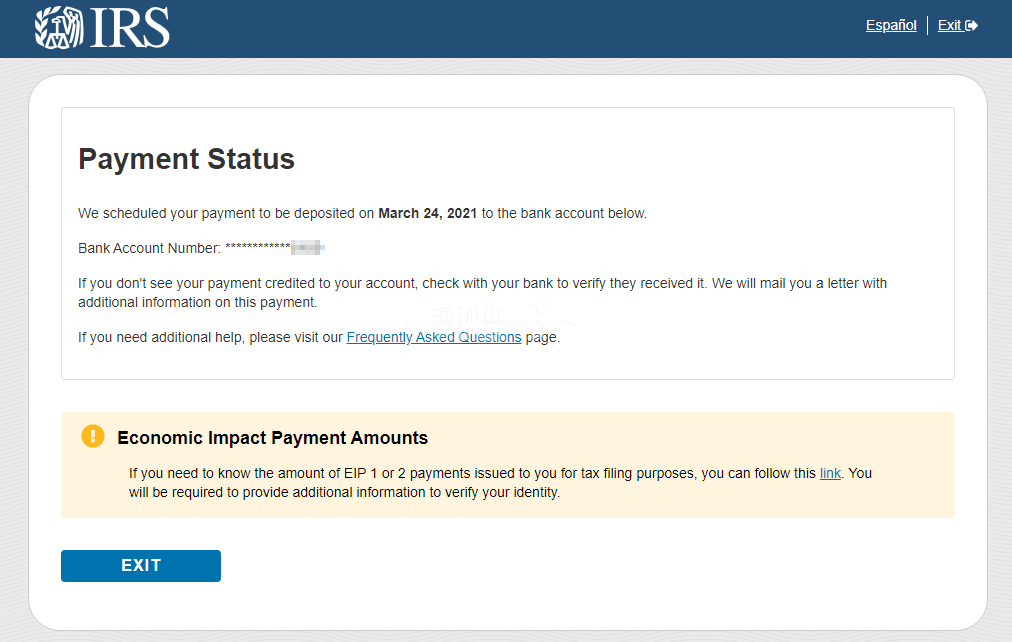Screen dimensions: 1012x642
Task: Click the IRS eagle logo icon
Action: pos(58,28)
